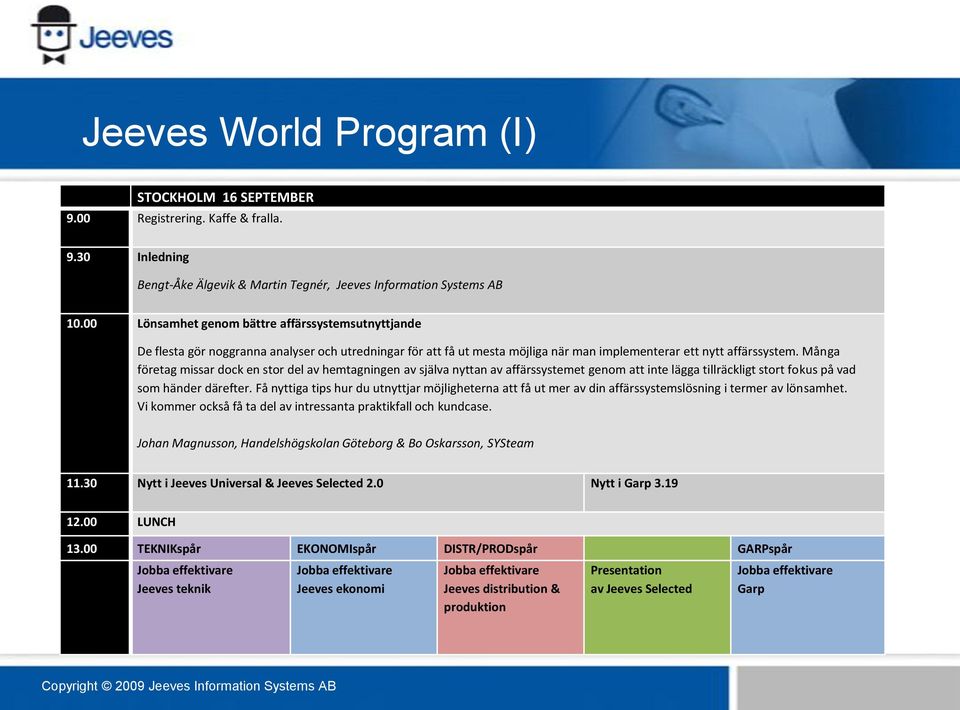Click 'Jeeves distribution & produktion' cell
960x710 pixels.
(x=510, y=607)
